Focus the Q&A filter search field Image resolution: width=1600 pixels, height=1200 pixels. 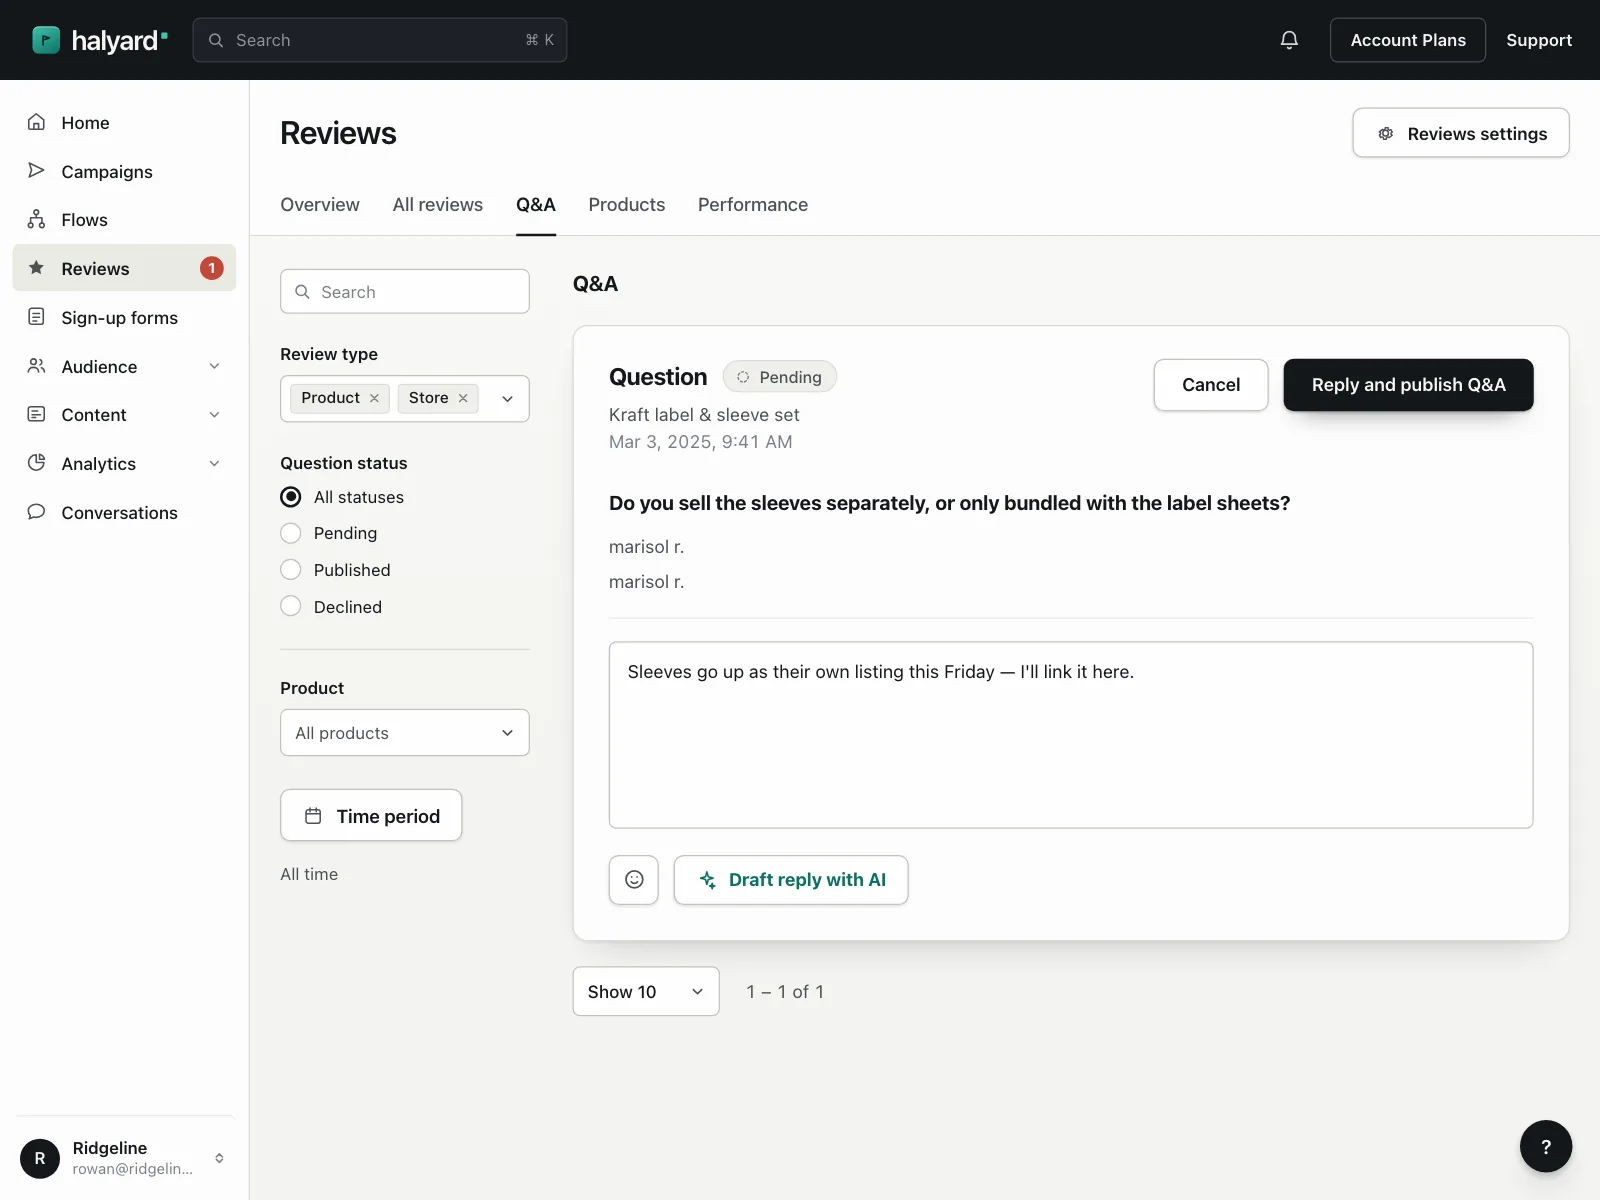tap(405, 292)
